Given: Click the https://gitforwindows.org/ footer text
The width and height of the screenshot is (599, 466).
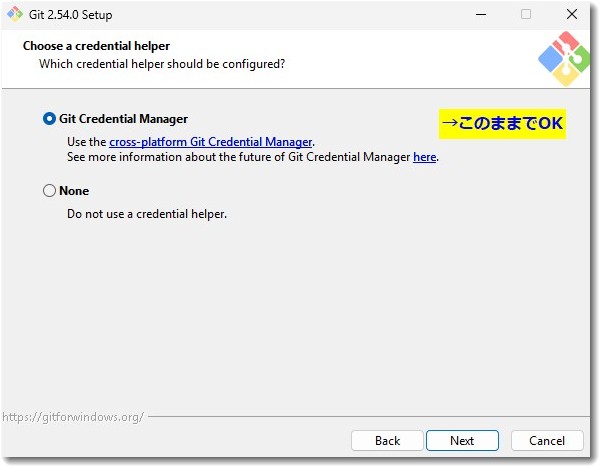Looking at the screenshot, I should click(73, 417).
